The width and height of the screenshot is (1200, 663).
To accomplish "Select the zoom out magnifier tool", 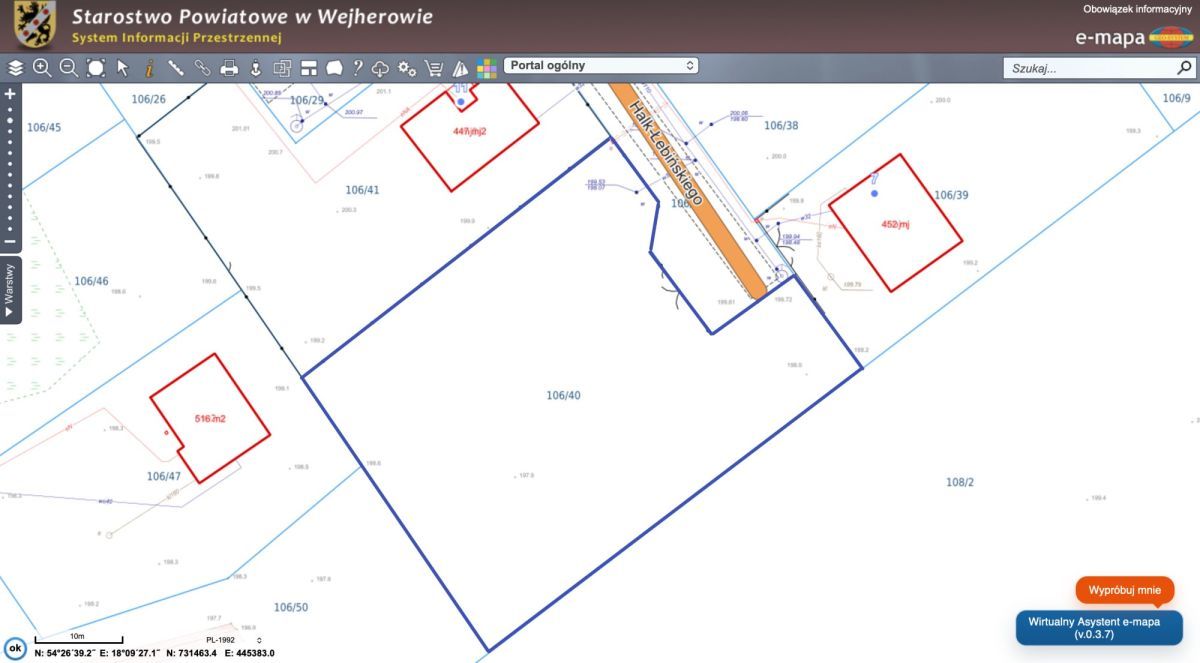I will [x=69, y=68].
